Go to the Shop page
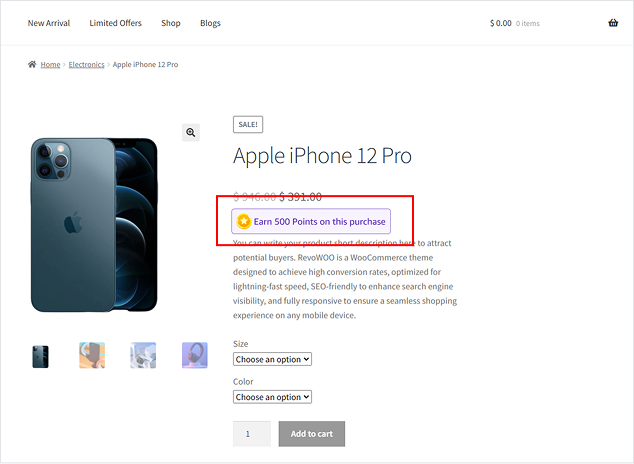 click(x=171, y=23)
